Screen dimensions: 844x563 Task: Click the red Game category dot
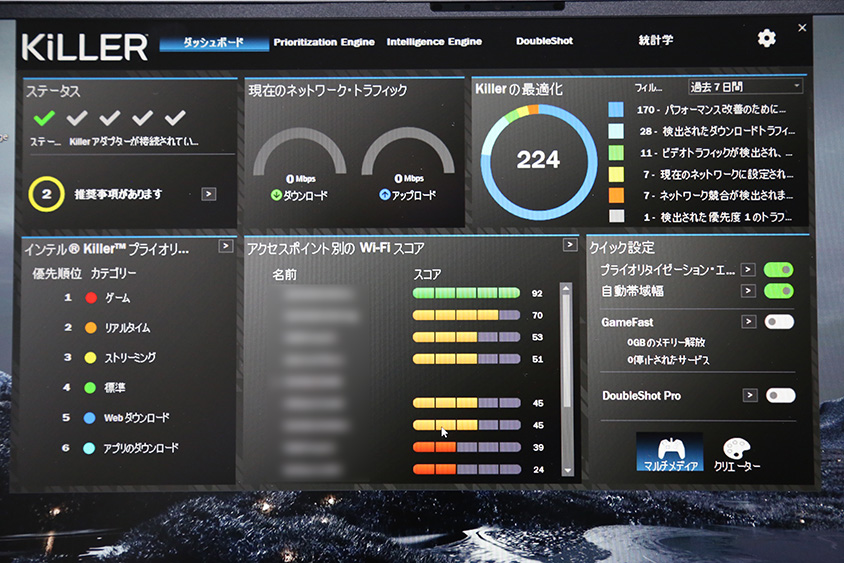pos(91,298)
